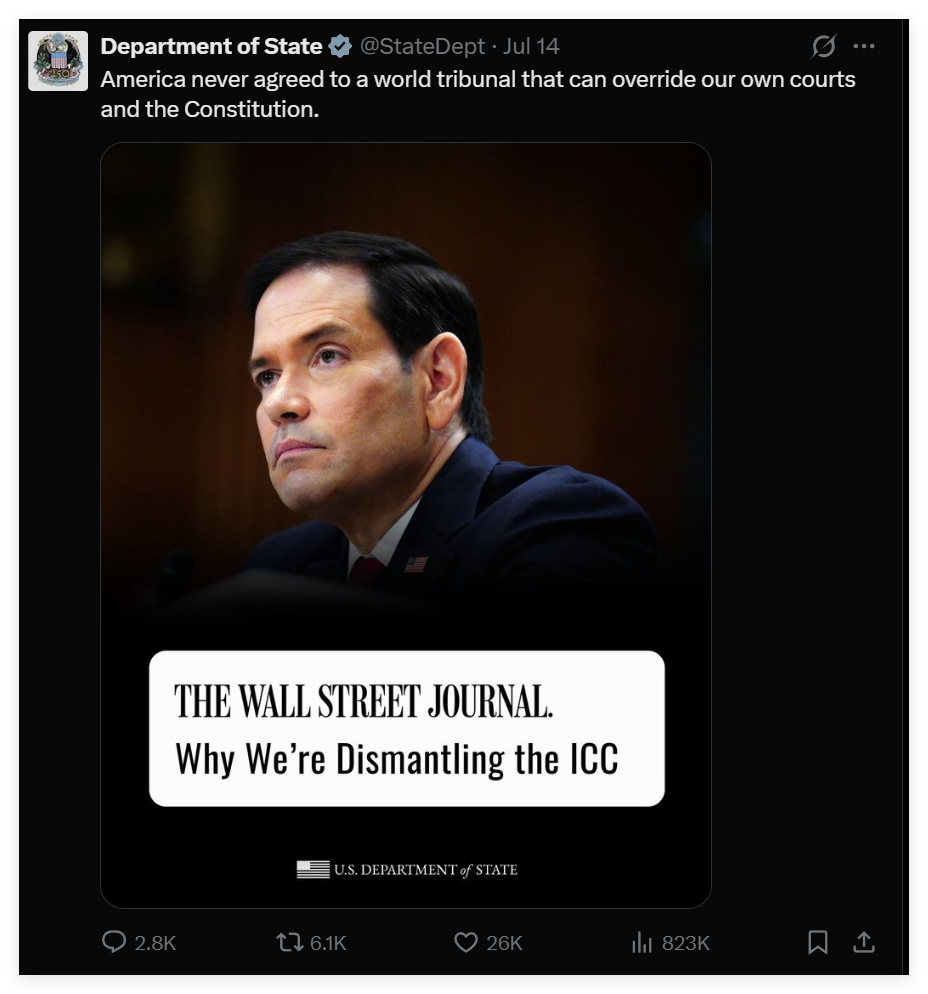The image size is (928, 994).
Task: Open the three-dot more options menu
Action: click(x=863, y=46)
